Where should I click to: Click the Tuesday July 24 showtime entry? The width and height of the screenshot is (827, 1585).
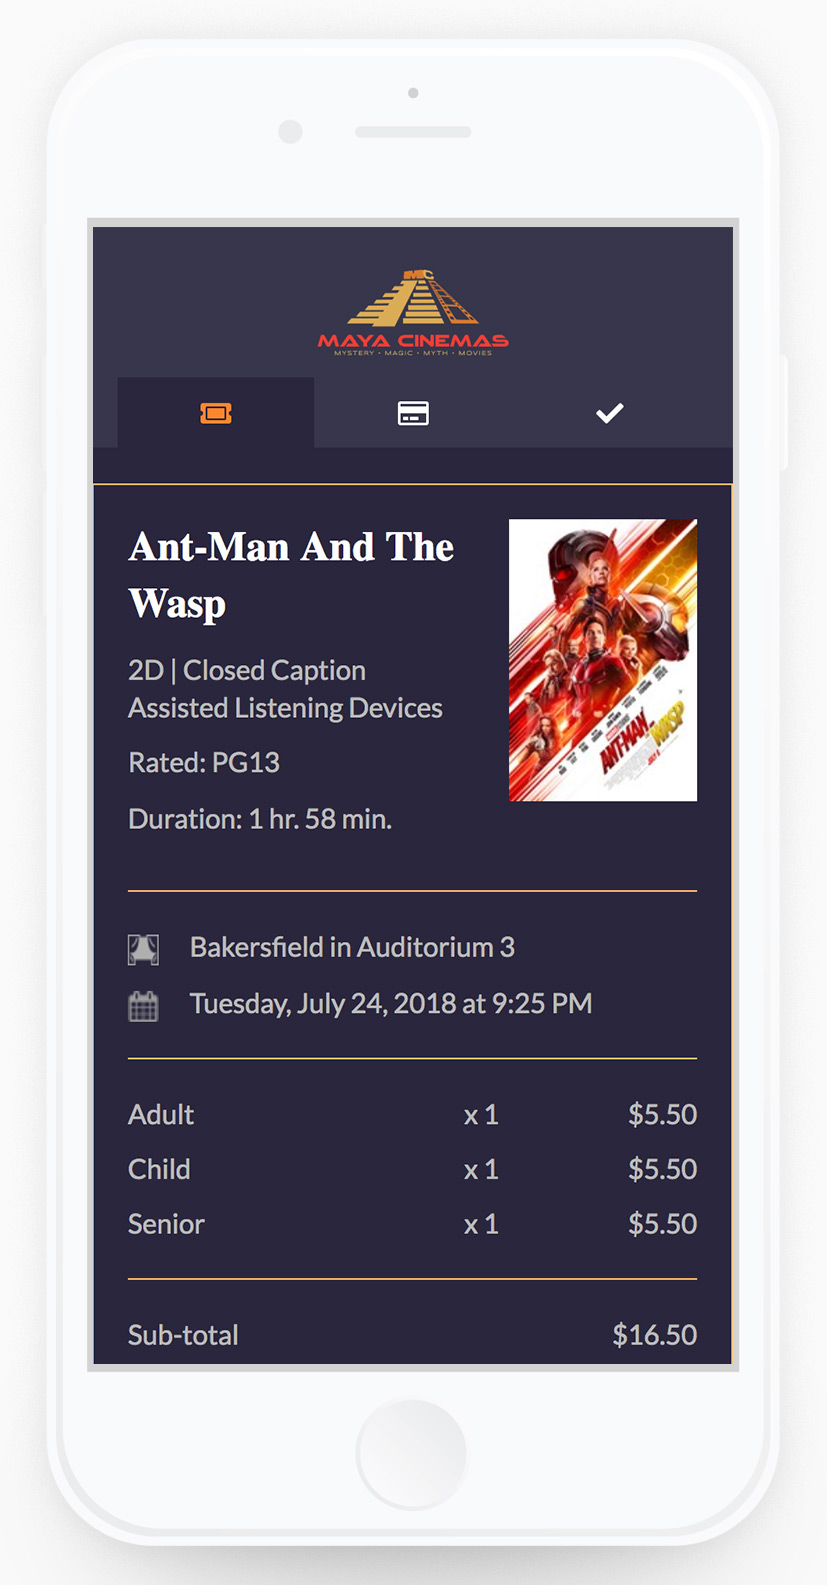(390, 1003)
